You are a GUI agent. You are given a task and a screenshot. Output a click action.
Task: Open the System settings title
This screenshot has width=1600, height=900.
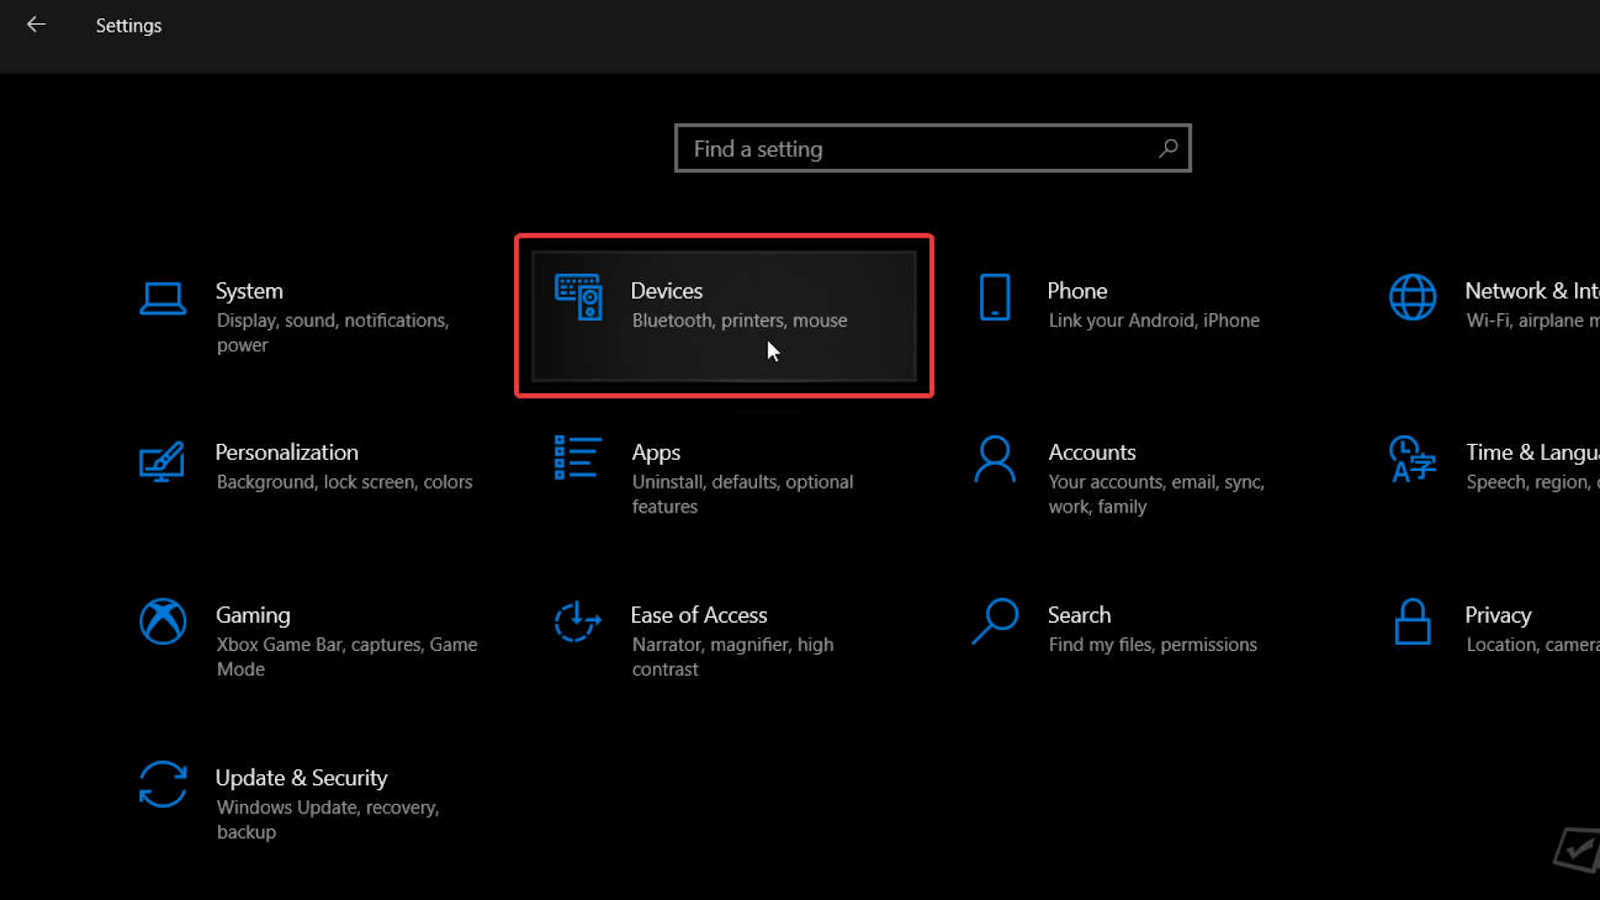[x=249, y=291]
